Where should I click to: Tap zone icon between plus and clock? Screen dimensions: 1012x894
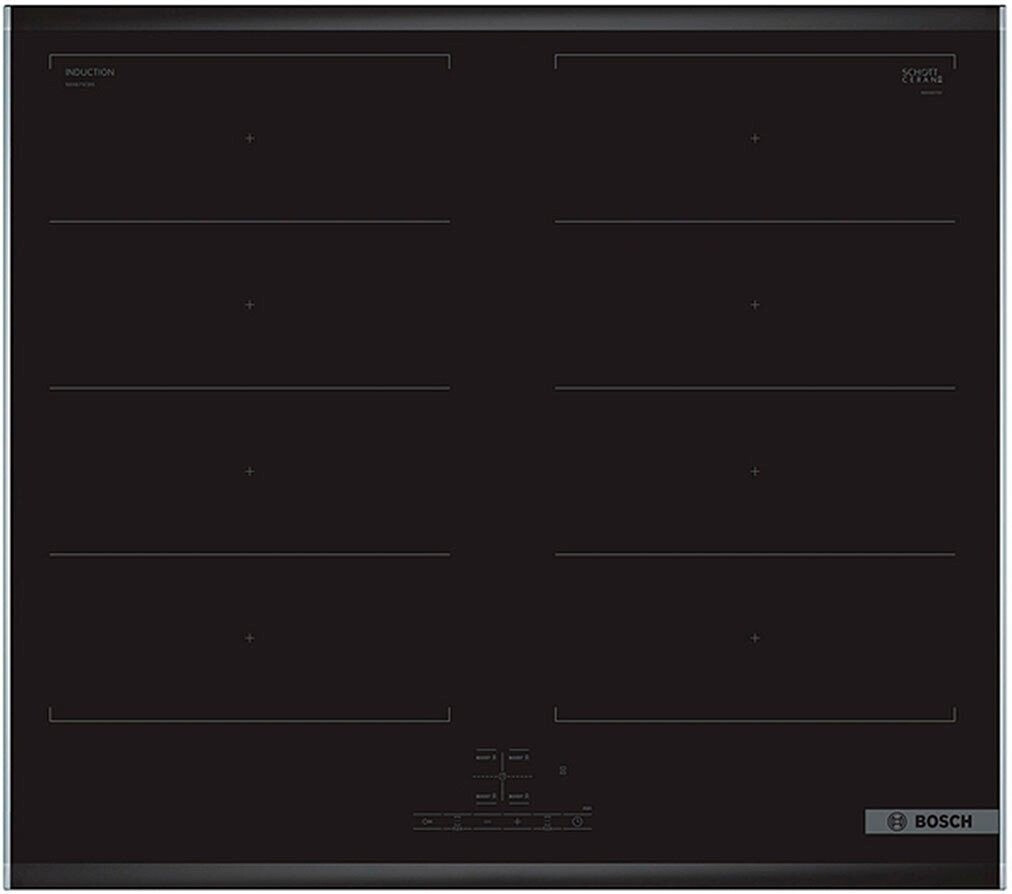[x=547, y=822]
